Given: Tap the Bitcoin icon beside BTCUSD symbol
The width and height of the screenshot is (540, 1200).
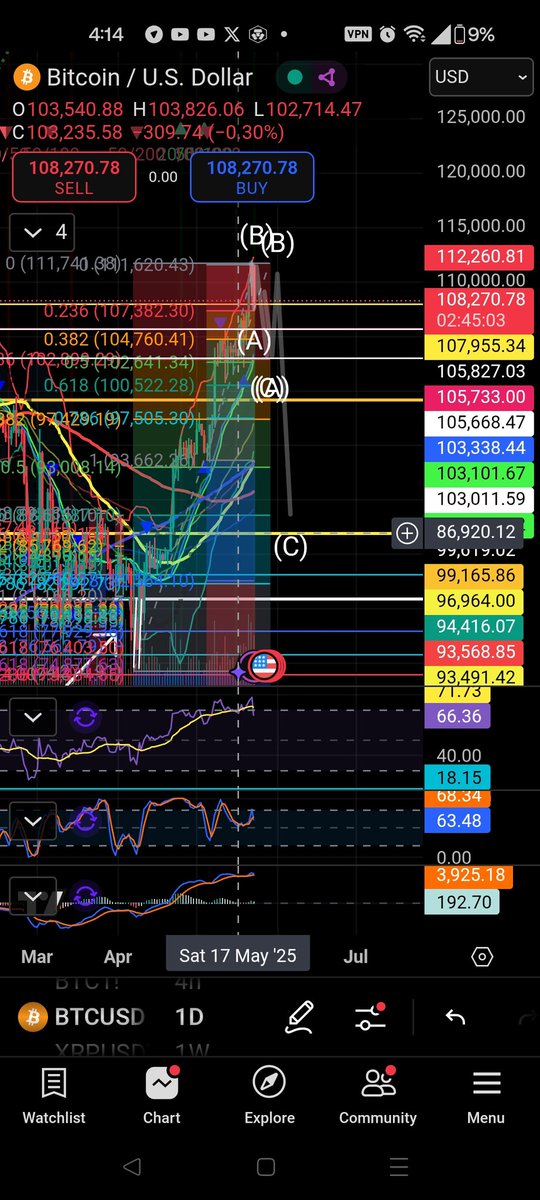Looking at the screenshot, I should coord(32,1017).
